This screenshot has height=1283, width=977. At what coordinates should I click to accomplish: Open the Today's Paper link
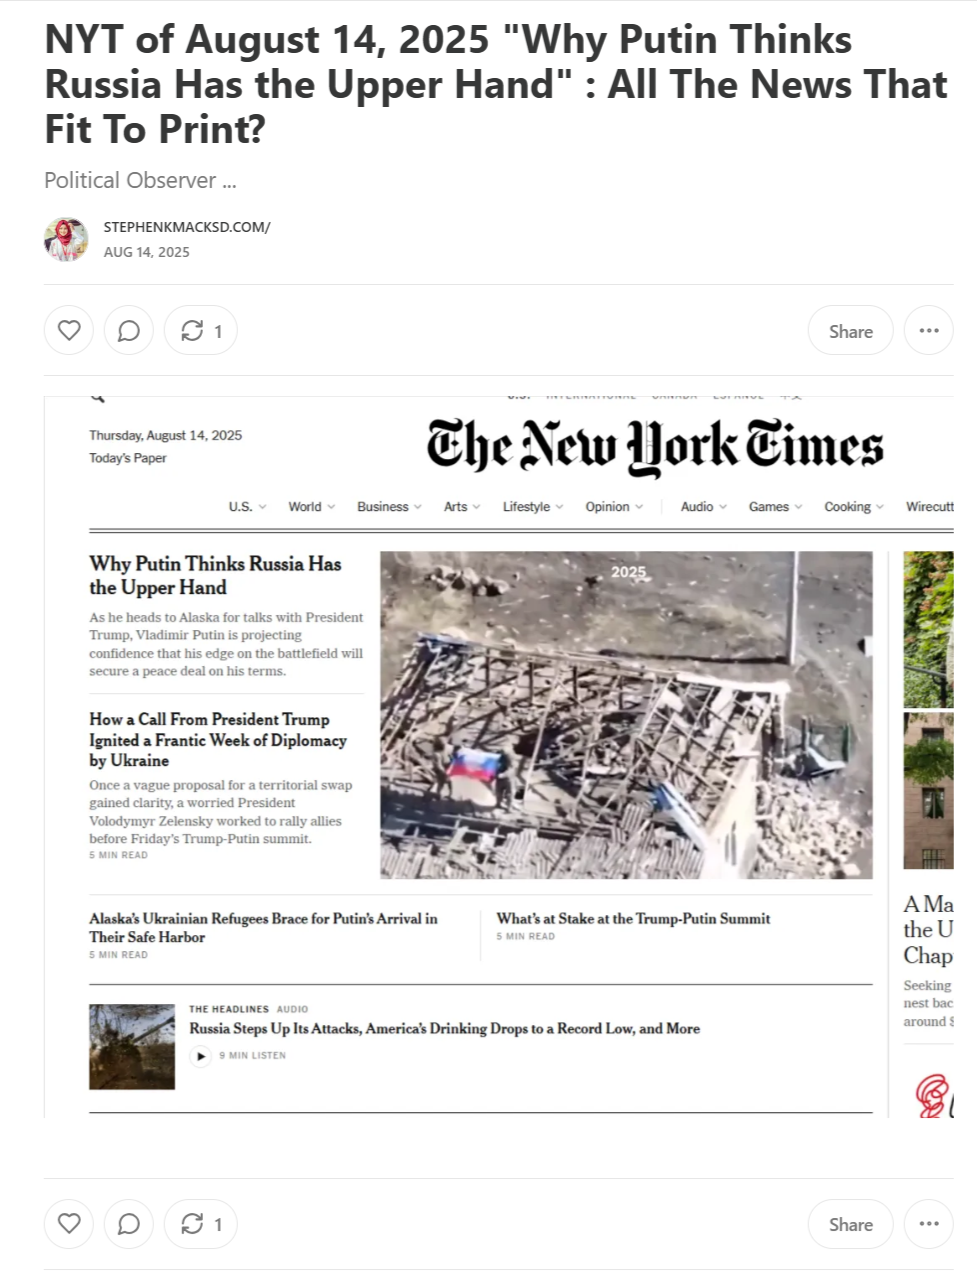click(x=128, y=458)
